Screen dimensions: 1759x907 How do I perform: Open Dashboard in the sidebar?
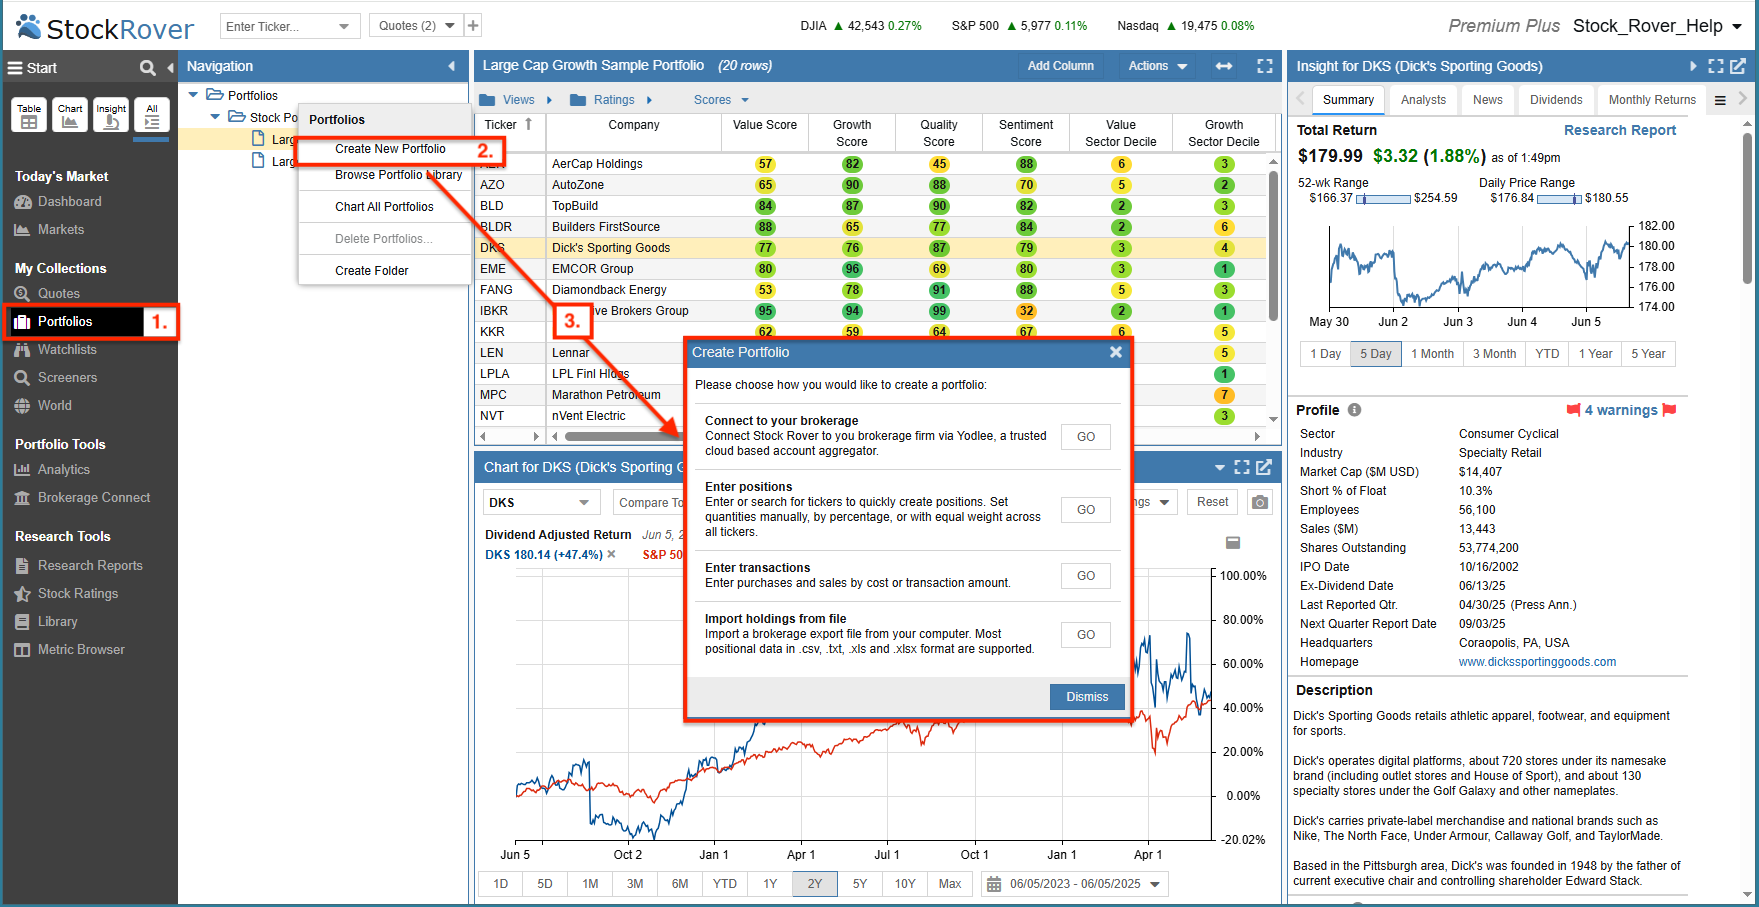tap(69, 201)
